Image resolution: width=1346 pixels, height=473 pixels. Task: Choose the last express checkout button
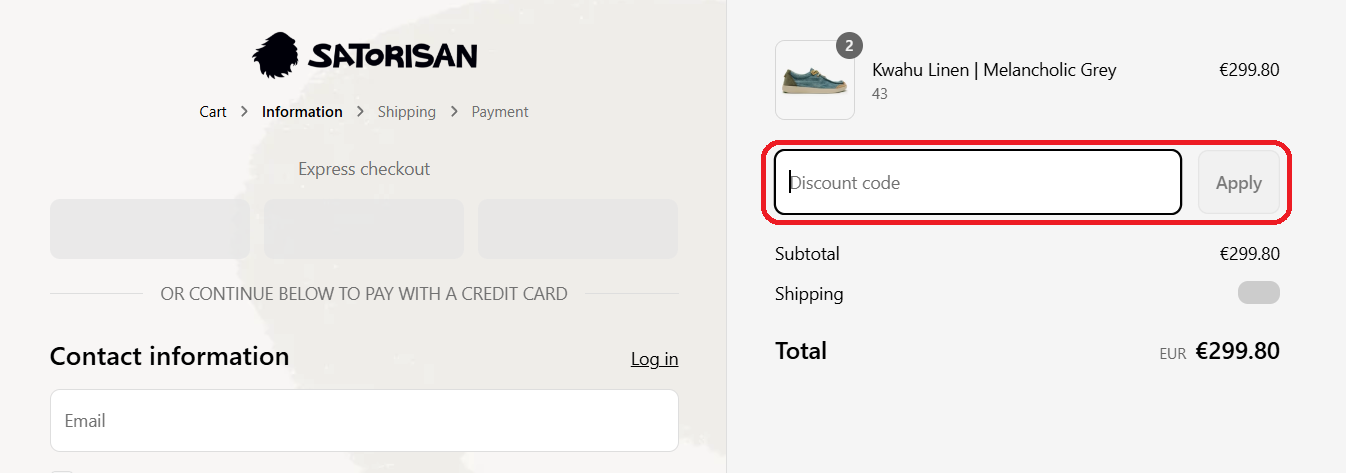coord(578,229)
